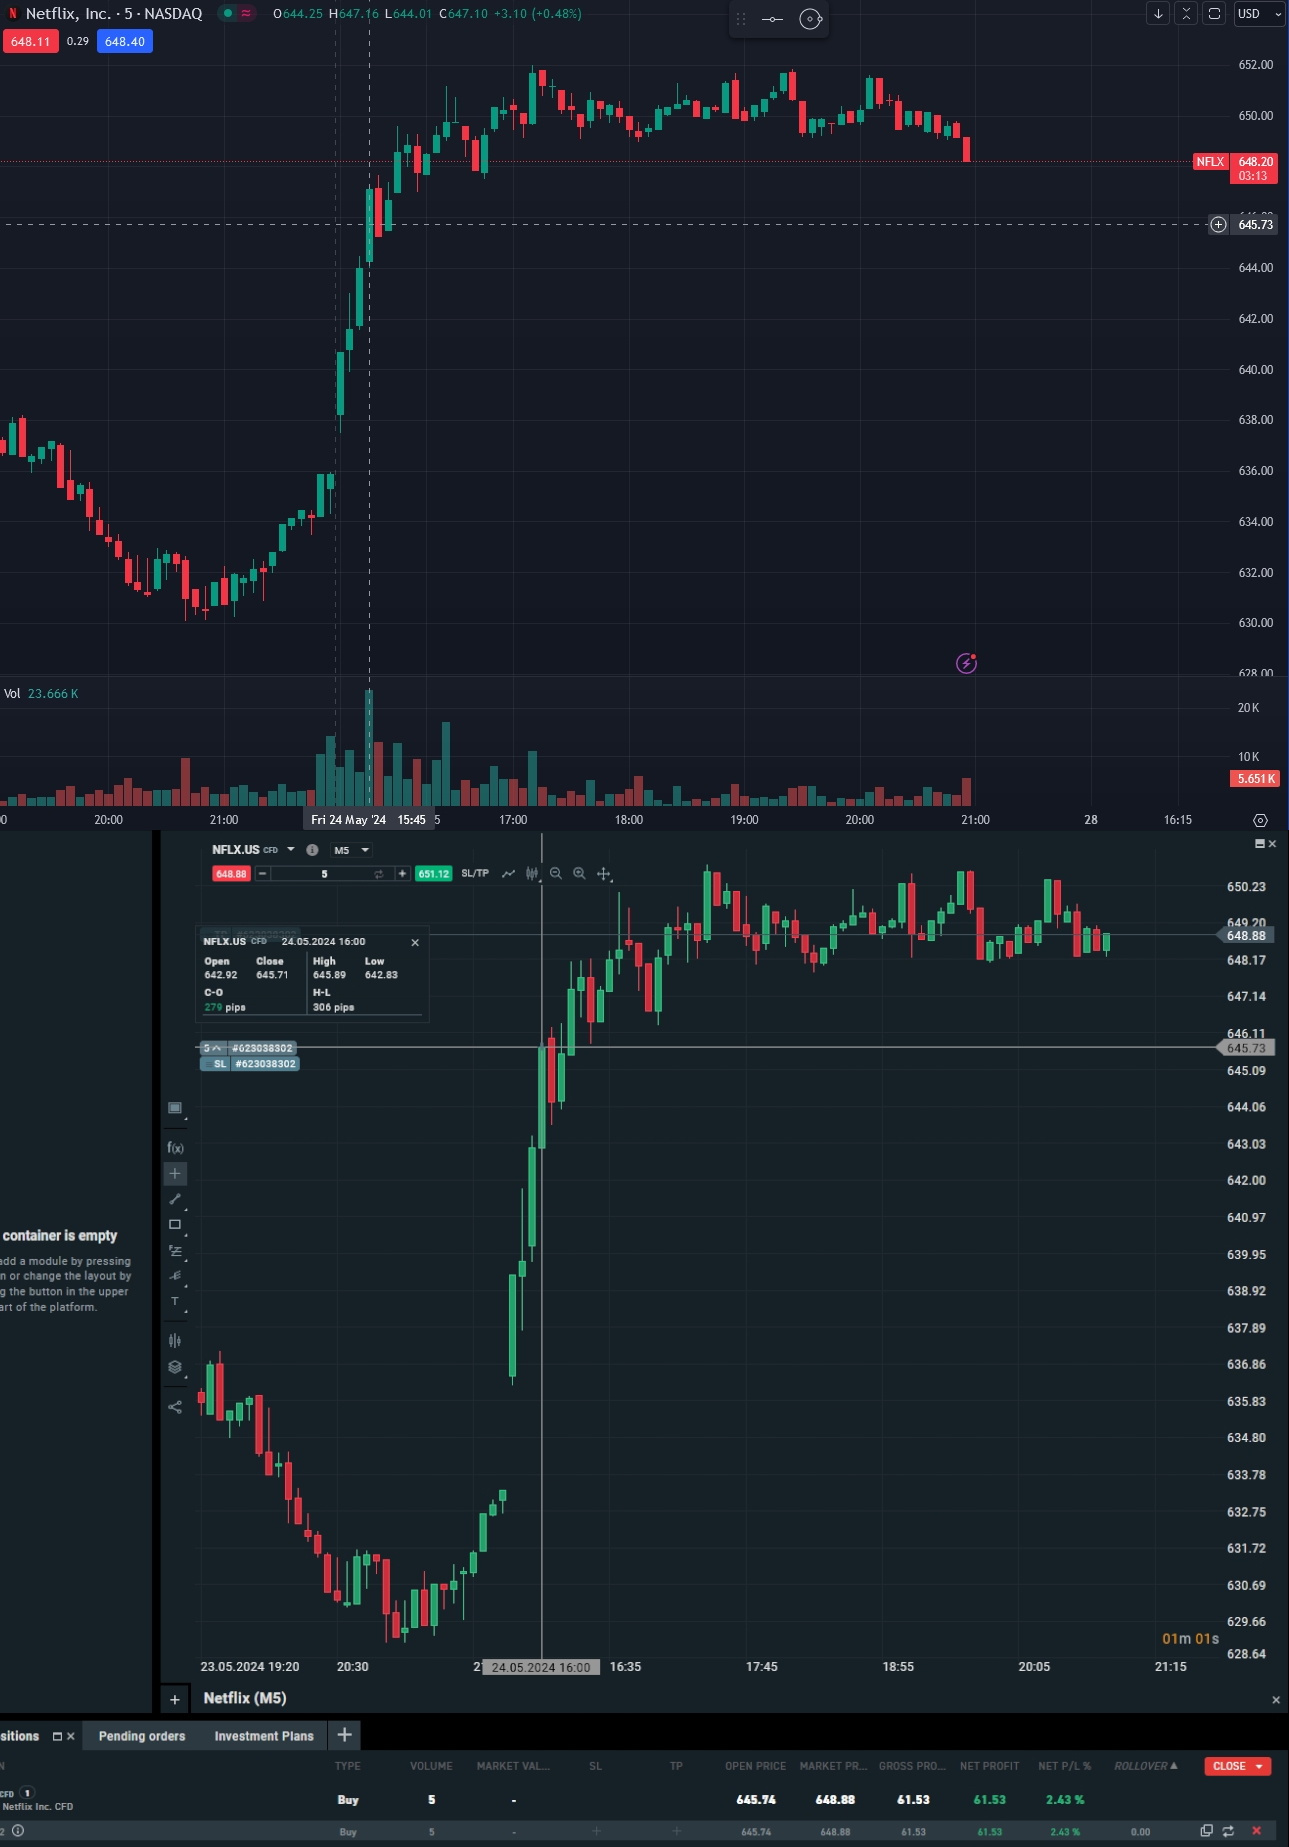
Task: Click the fullscreen bracket button beside USD
Action: [1214, 14]
